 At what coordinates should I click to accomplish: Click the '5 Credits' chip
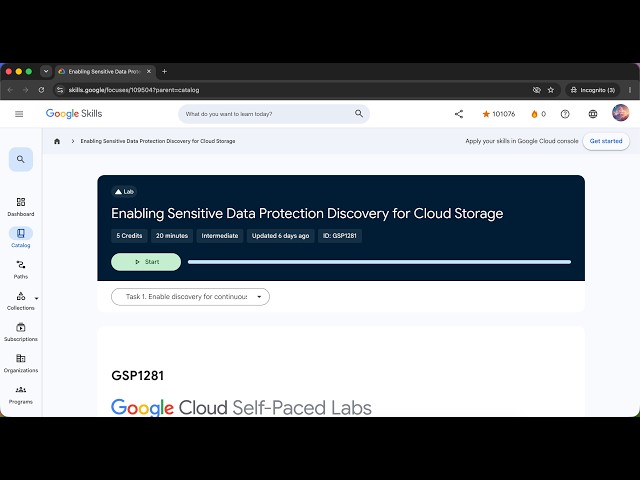[129, 236]
